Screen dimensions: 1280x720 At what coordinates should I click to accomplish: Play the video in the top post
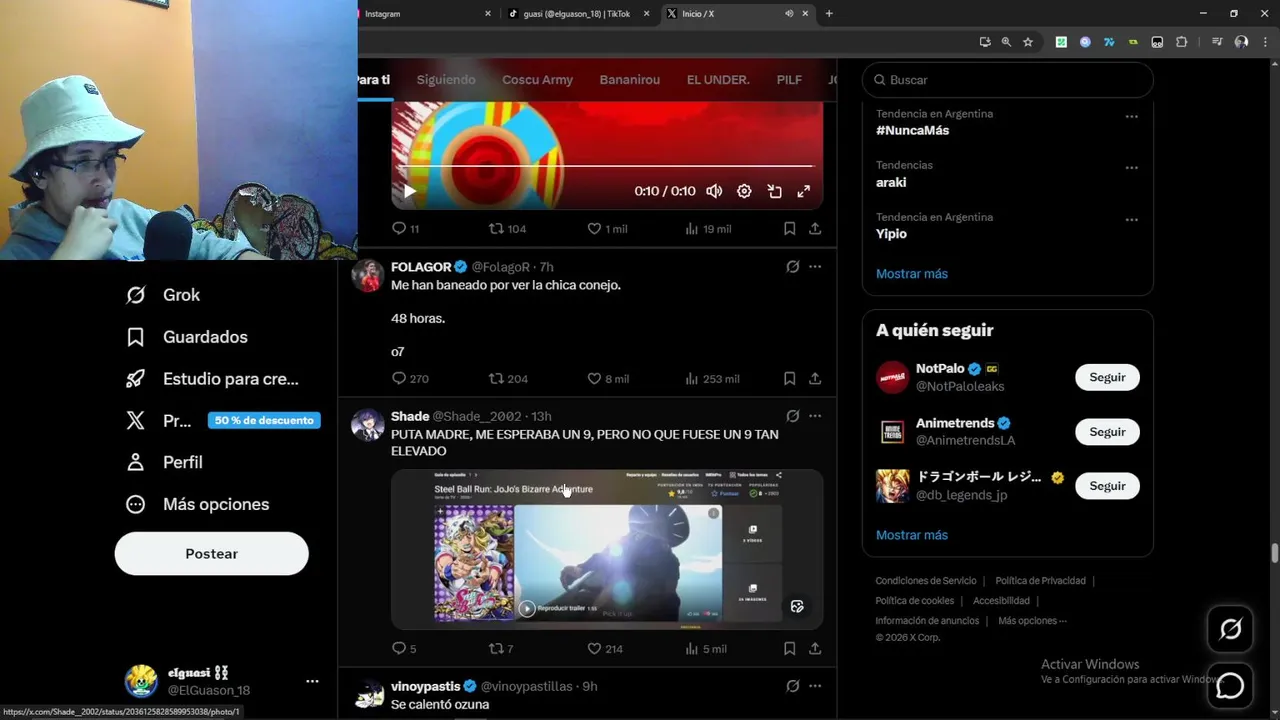(x=409, y=191)
